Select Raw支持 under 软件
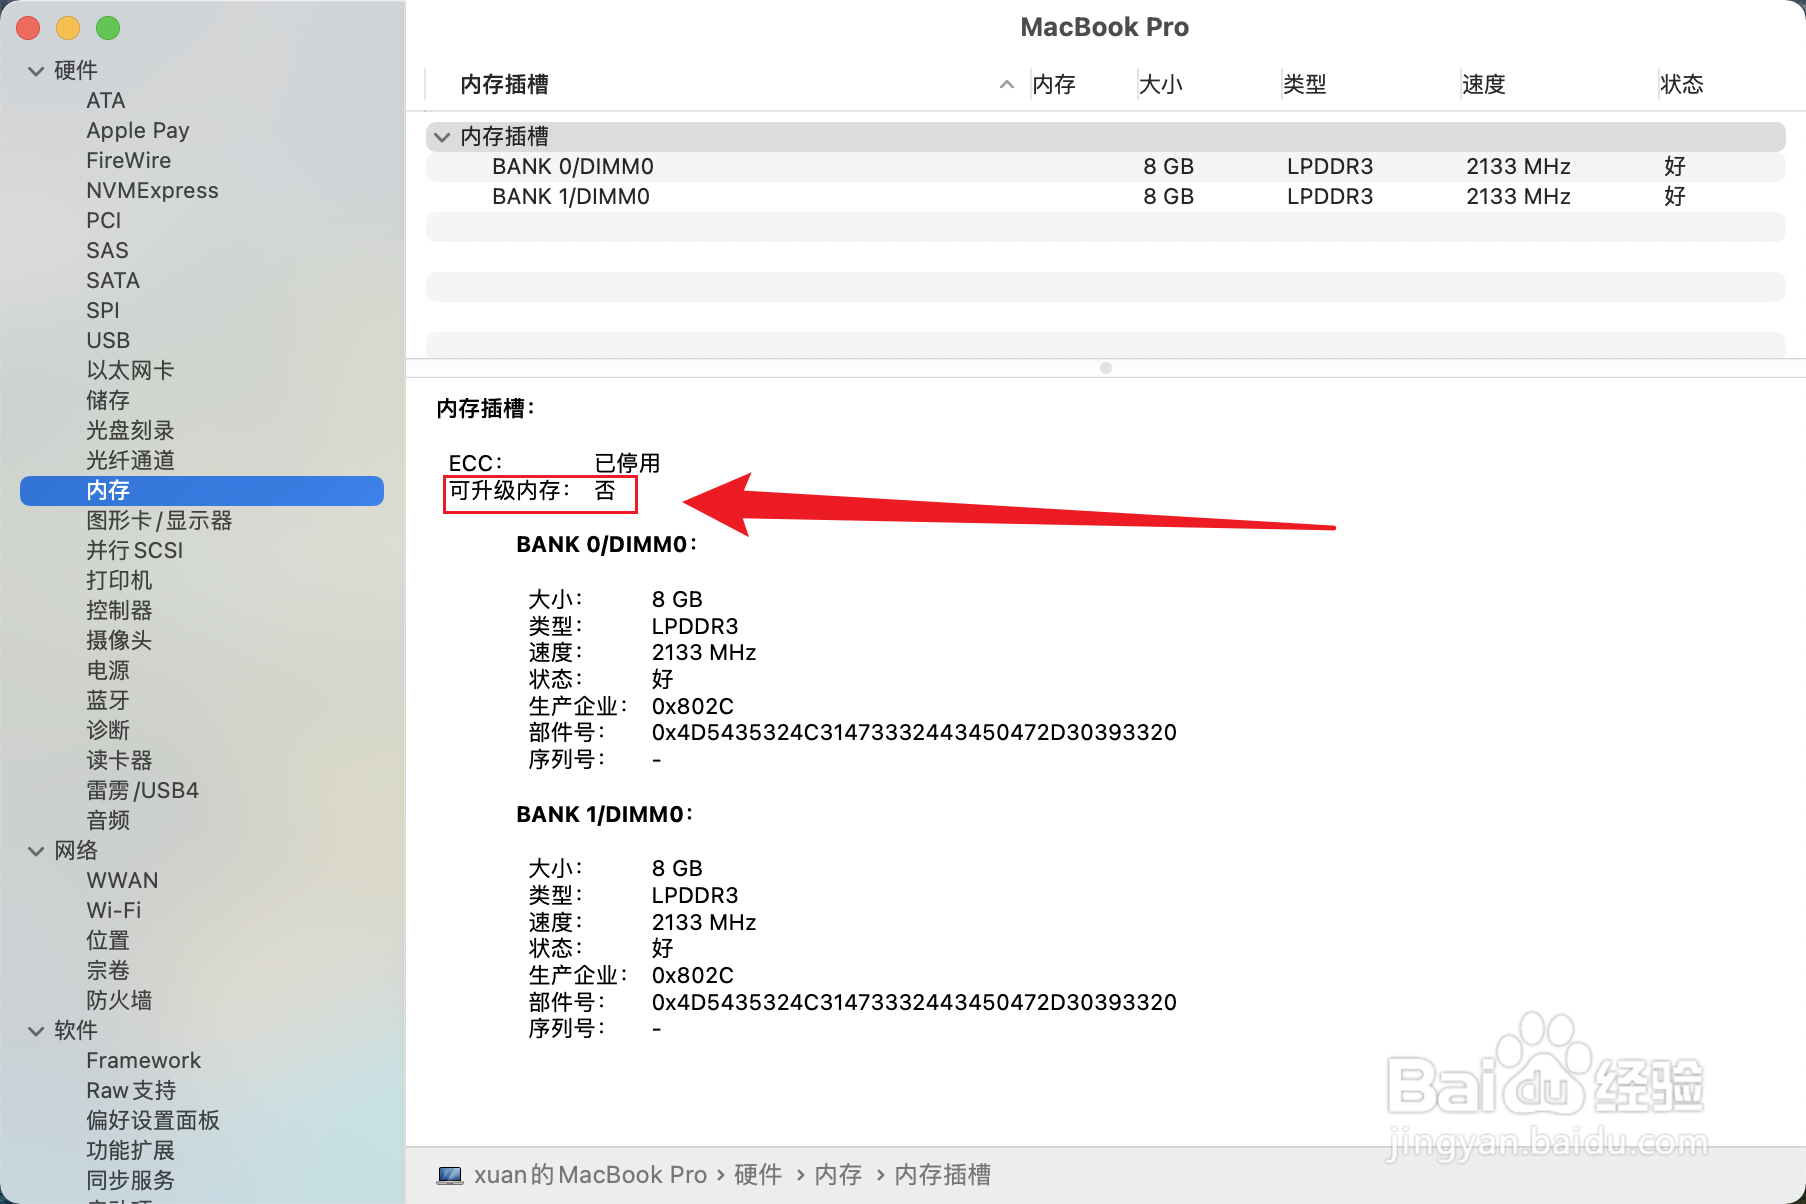The height and width of the screenshot is (1204, 1806). (131, 1091)
